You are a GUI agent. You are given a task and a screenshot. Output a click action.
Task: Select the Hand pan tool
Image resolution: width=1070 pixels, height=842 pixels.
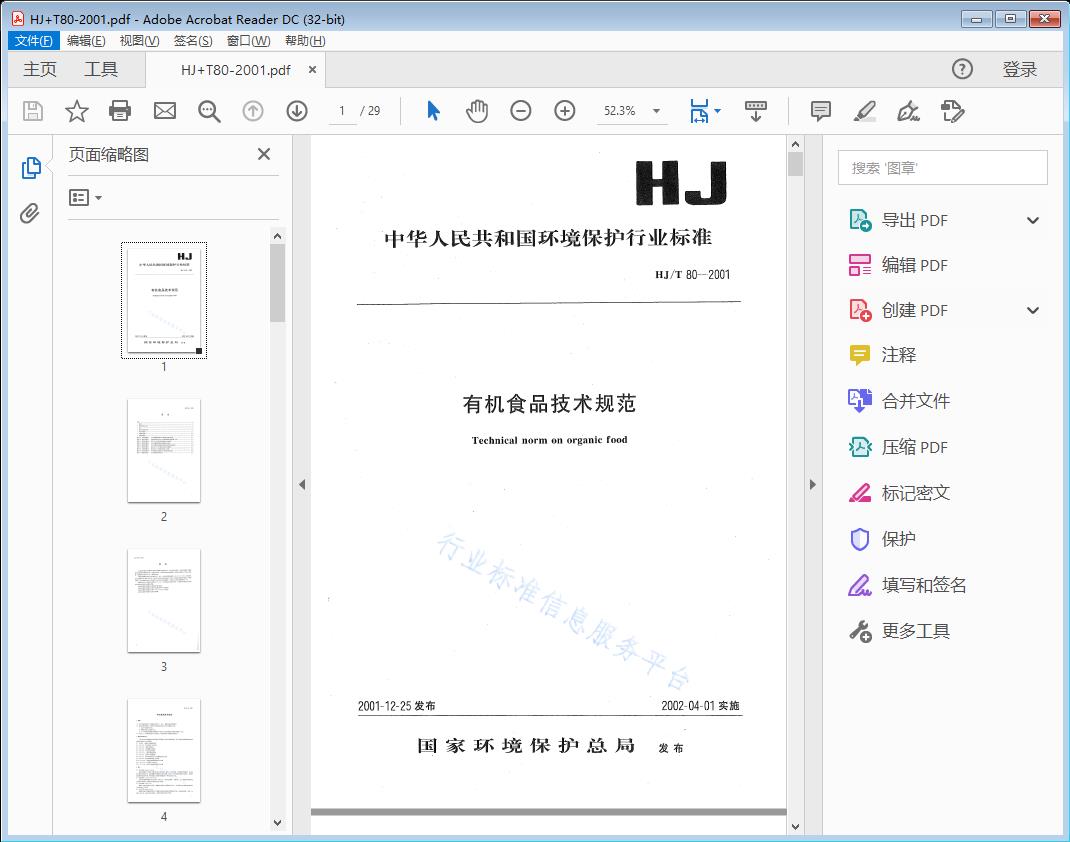tap(477, 111)
